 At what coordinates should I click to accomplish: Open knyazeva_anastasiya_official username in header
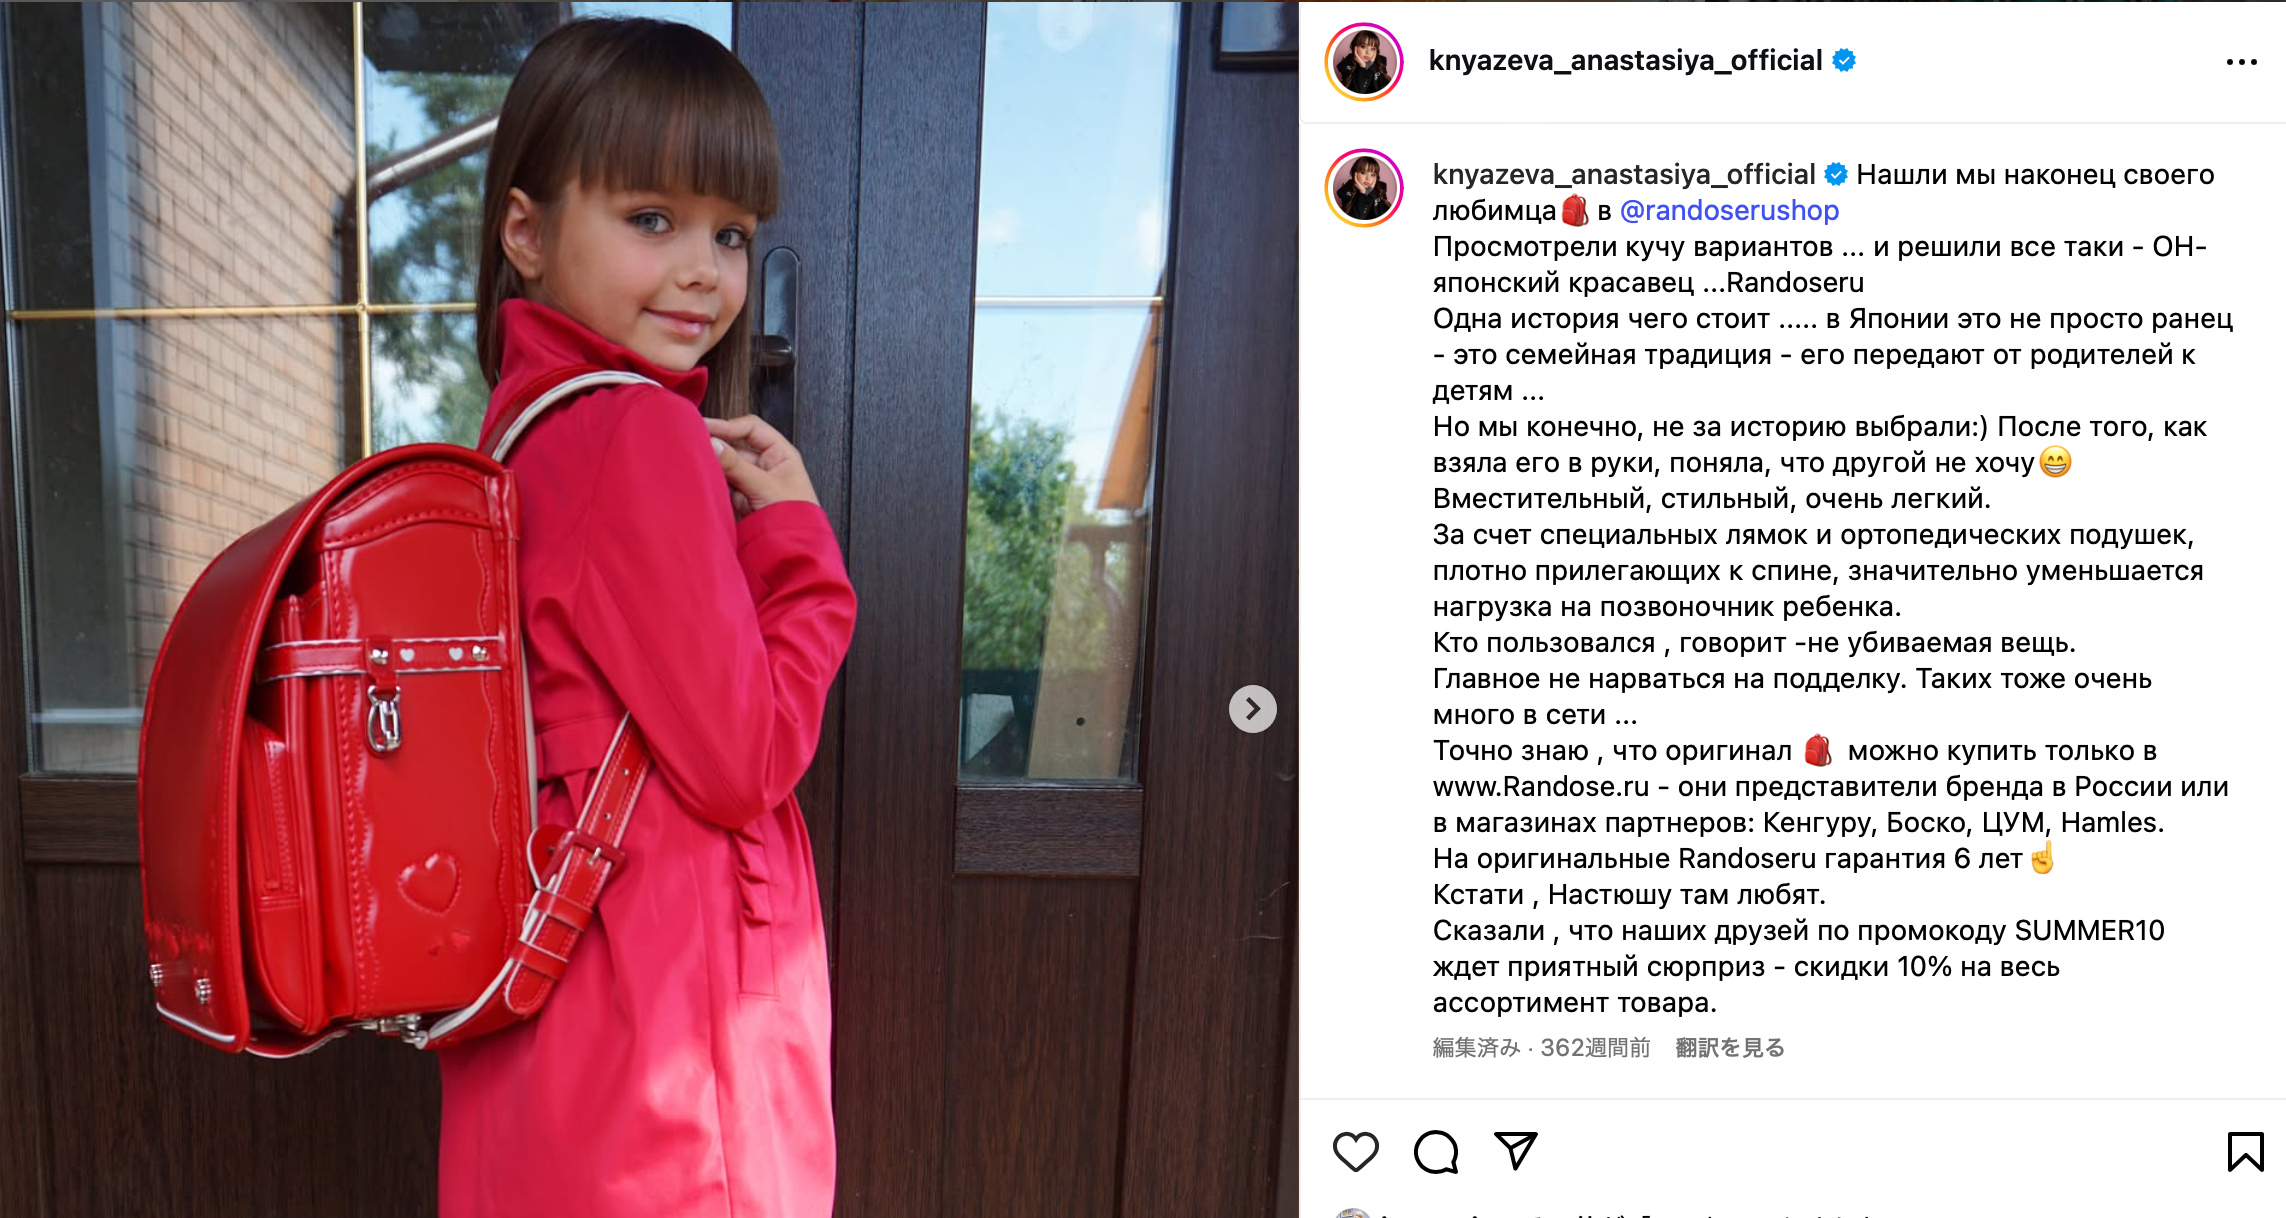pos(1625,61)
